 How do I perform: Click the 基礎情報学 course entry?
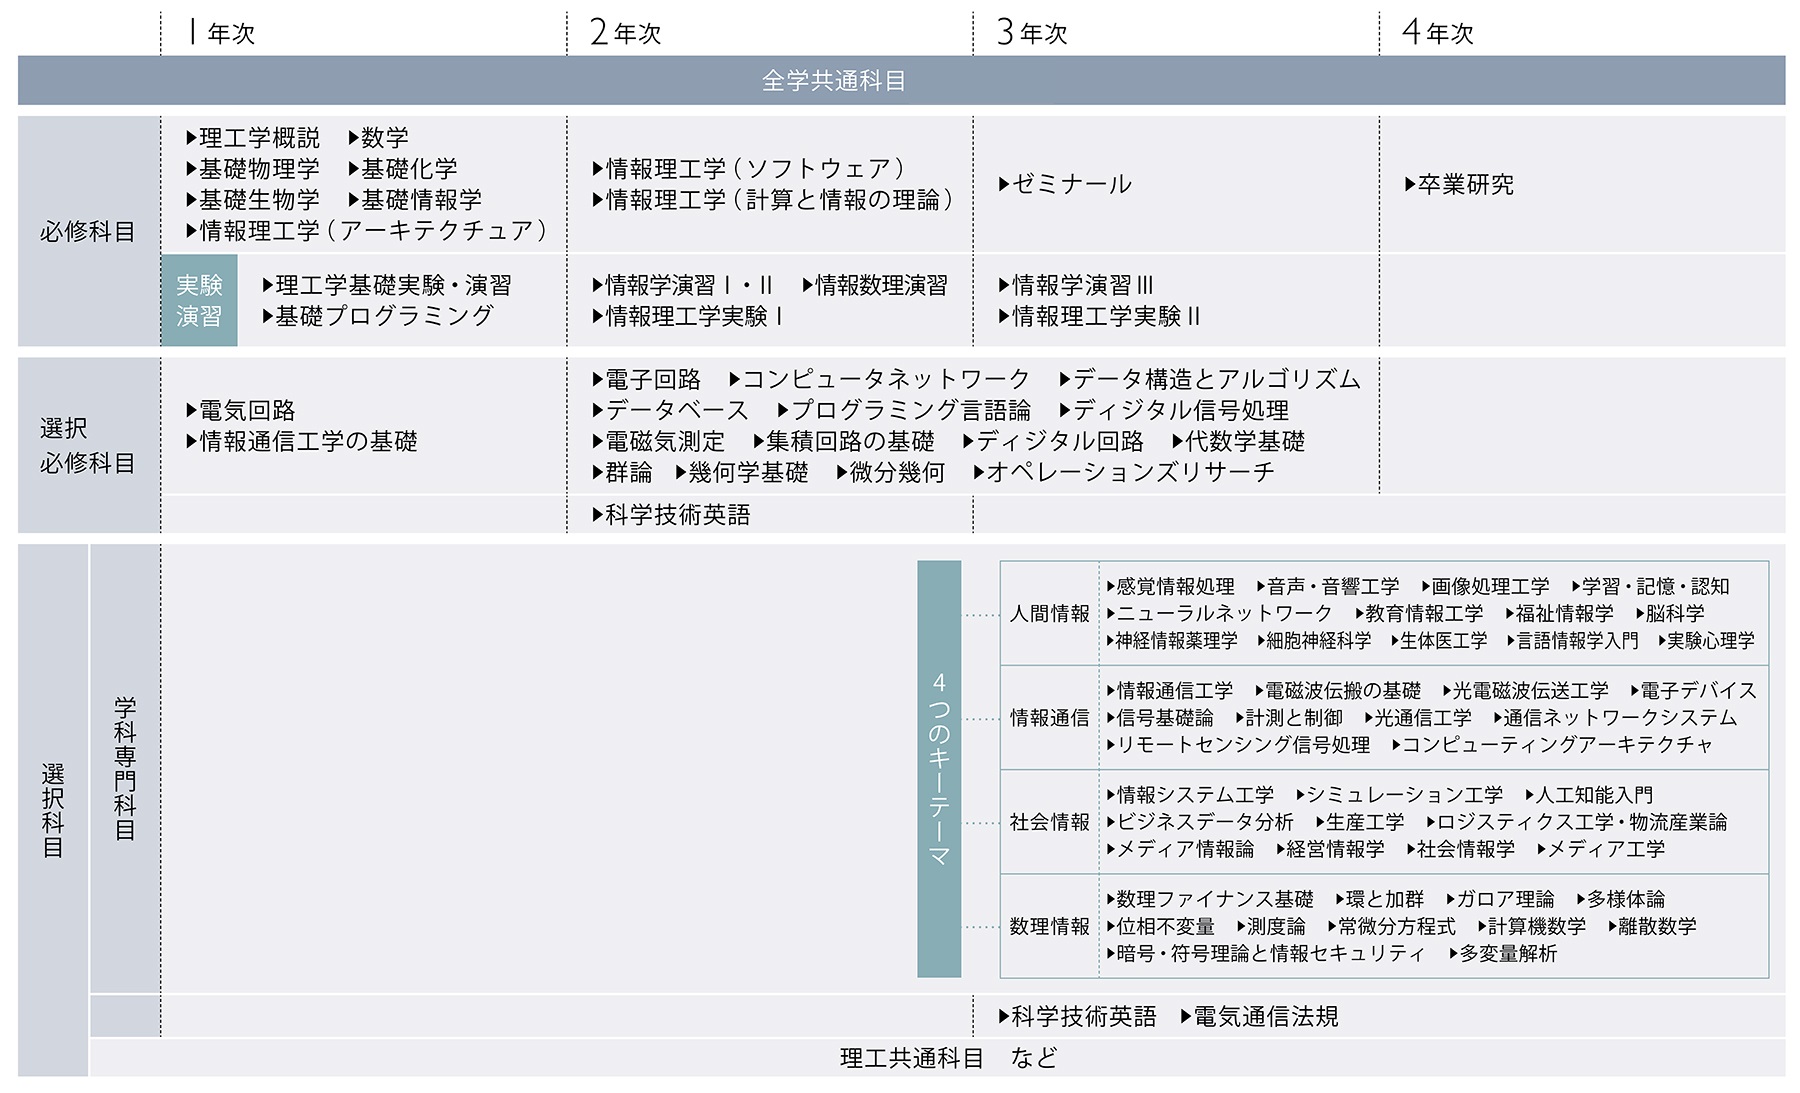[x=415, y=199]
